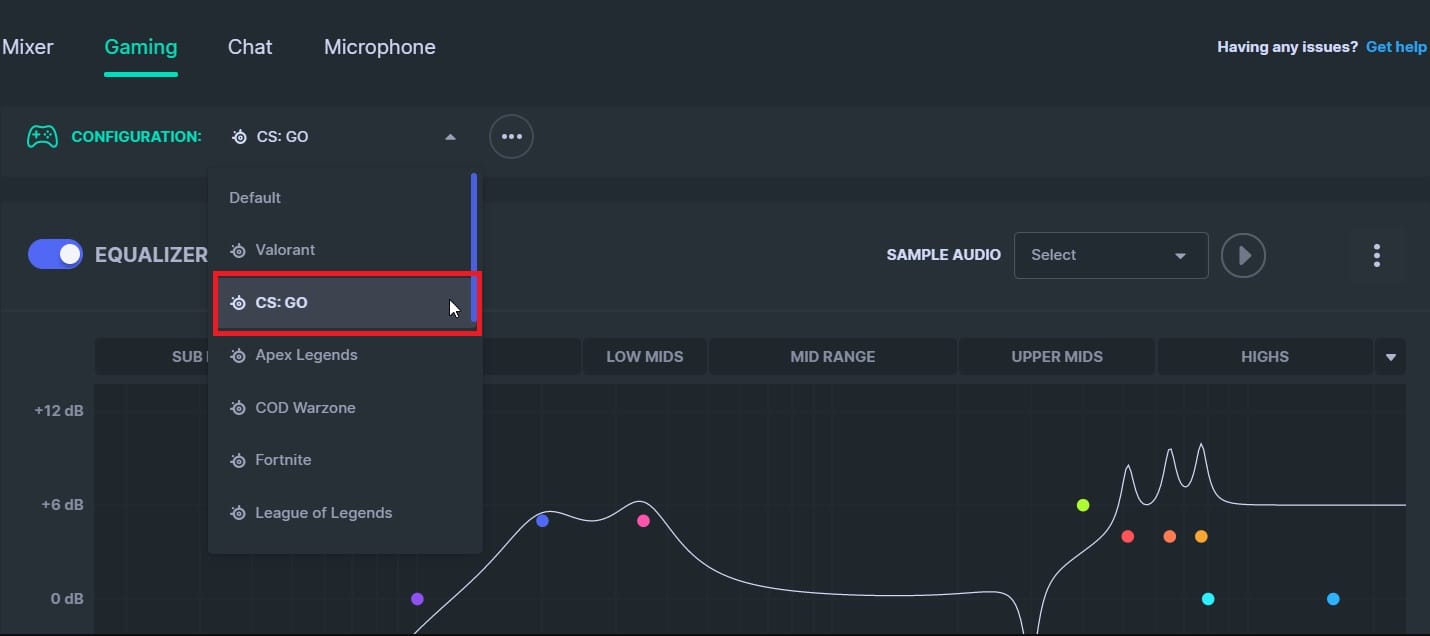The height and width of the screenshot is (636, 1430).
Task: Toggle the Equalizer switch off
Action: 55,255
